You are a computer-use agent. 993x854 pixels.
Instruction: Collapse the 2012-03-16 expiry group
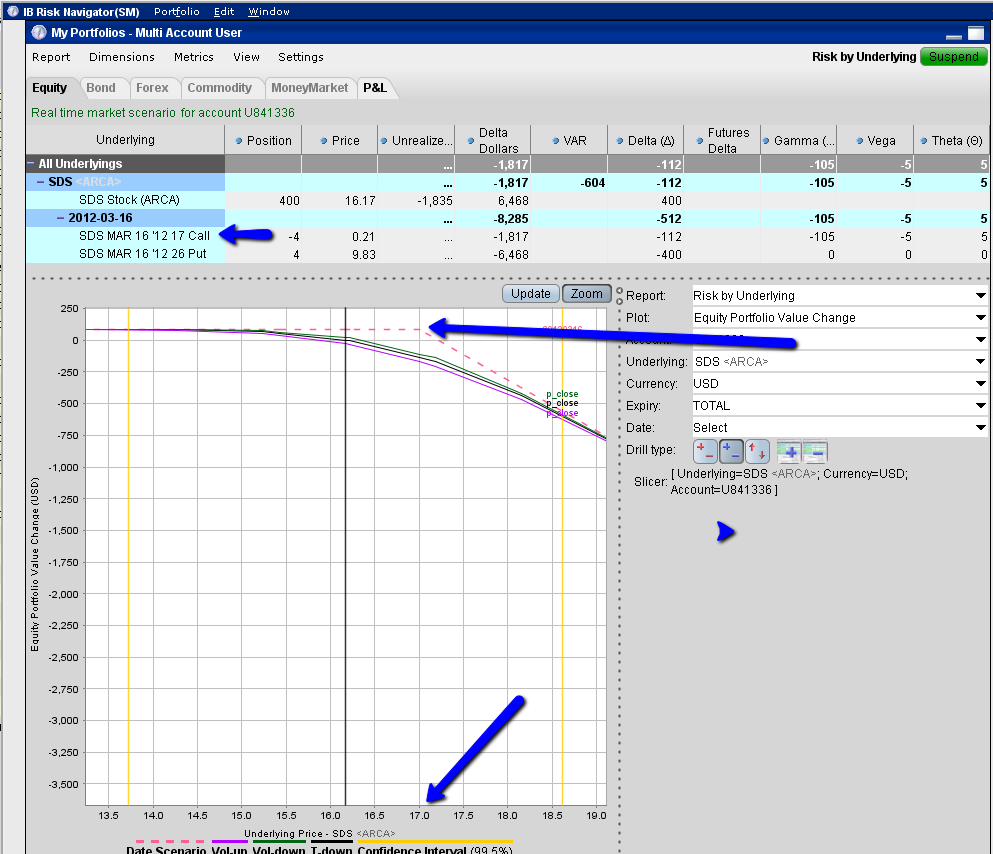[61, 218]
